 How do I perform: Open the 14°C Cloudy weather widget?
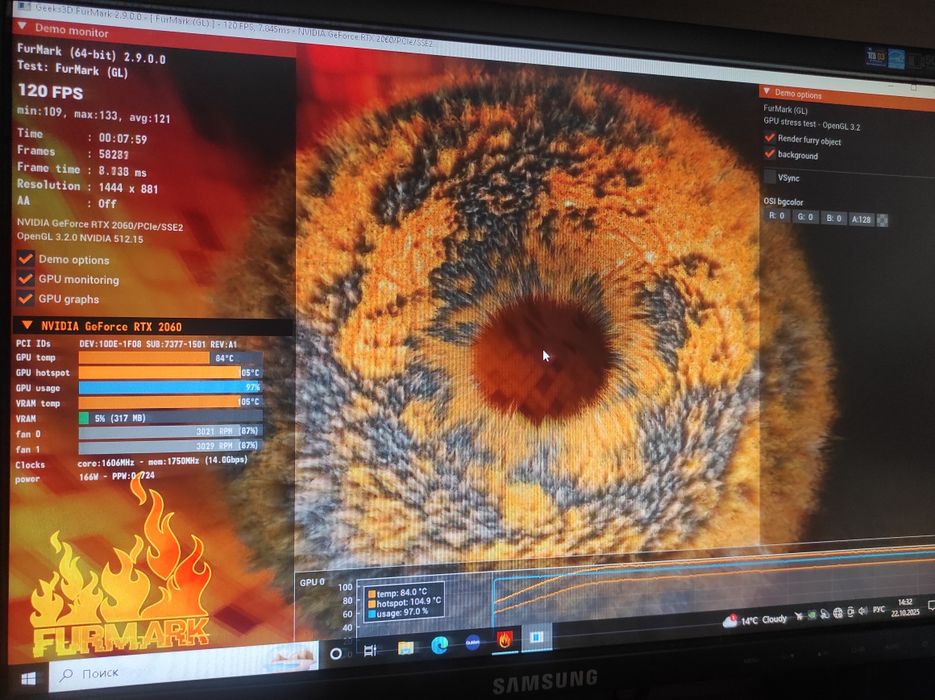pyautogui.click(x=756, y=621)
